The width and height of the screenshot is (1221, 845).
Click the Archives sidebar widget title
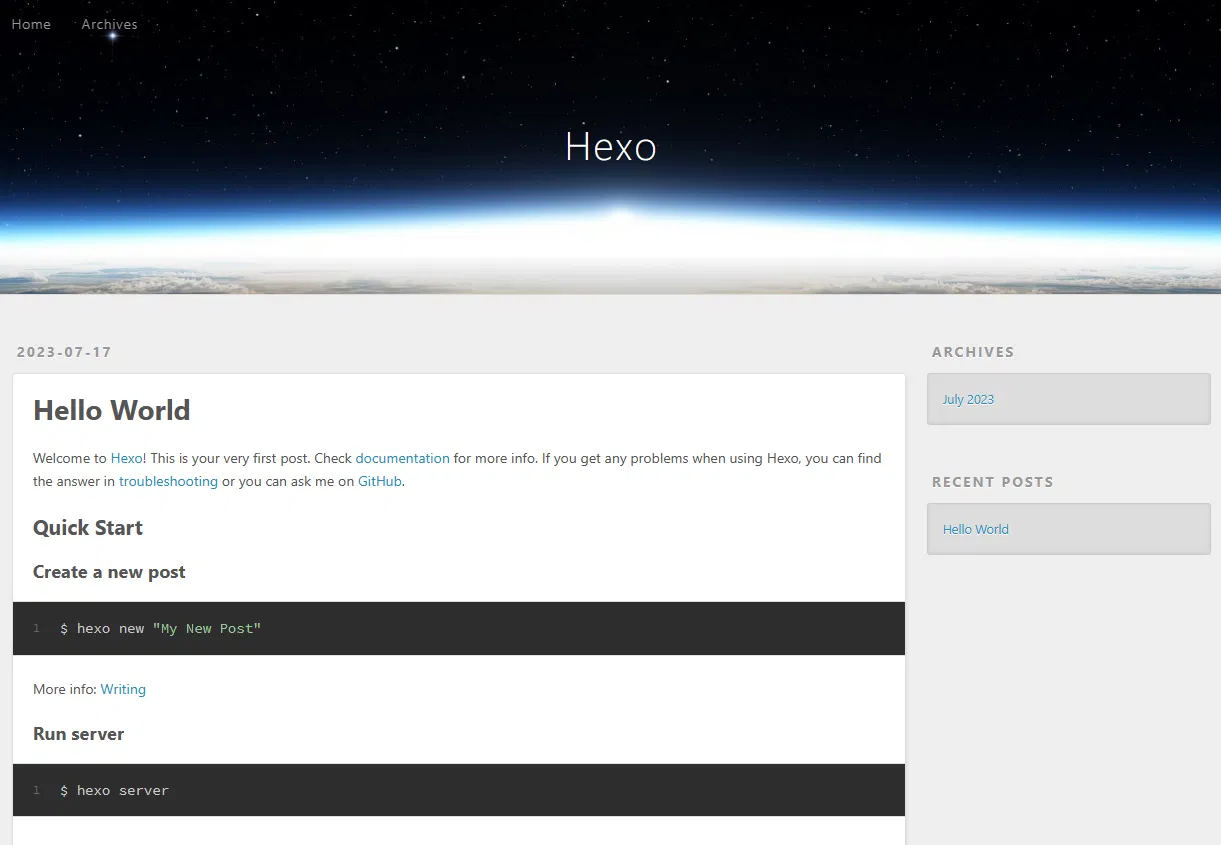[x=972, y=352]
